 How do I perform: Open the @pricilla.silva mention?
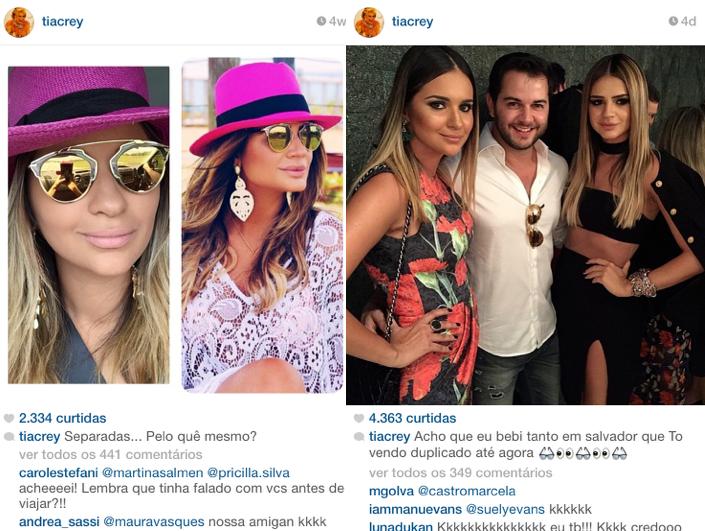point(248,473)
